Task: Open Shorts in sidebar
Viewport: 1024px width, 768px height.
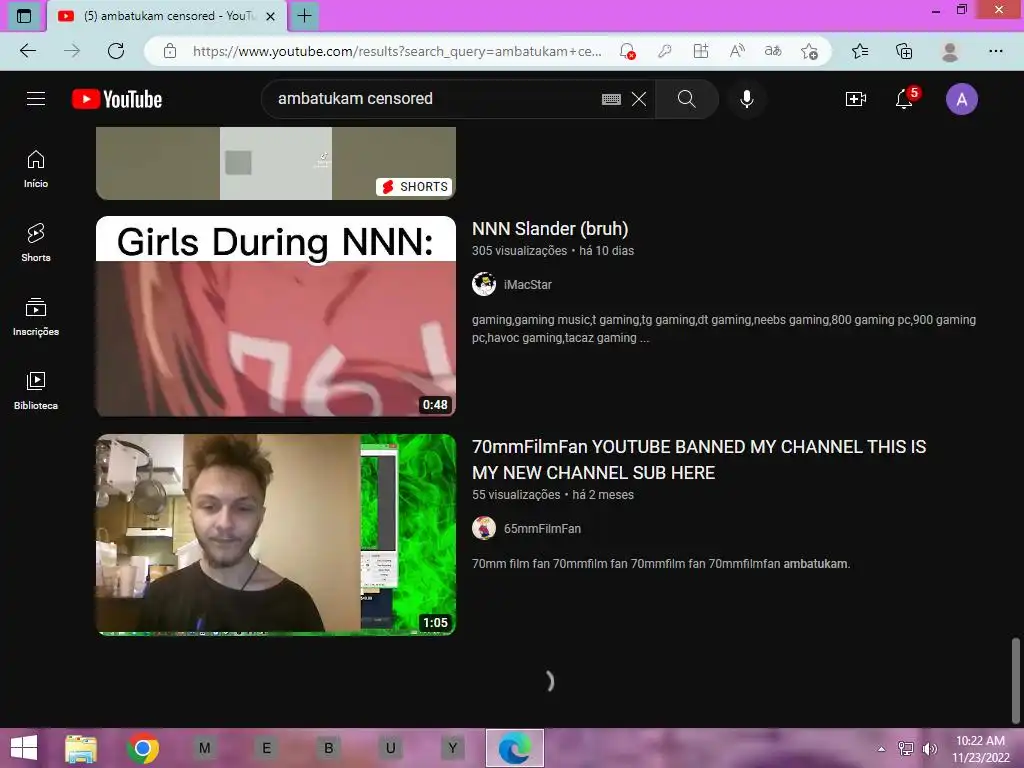Action: 36,243
